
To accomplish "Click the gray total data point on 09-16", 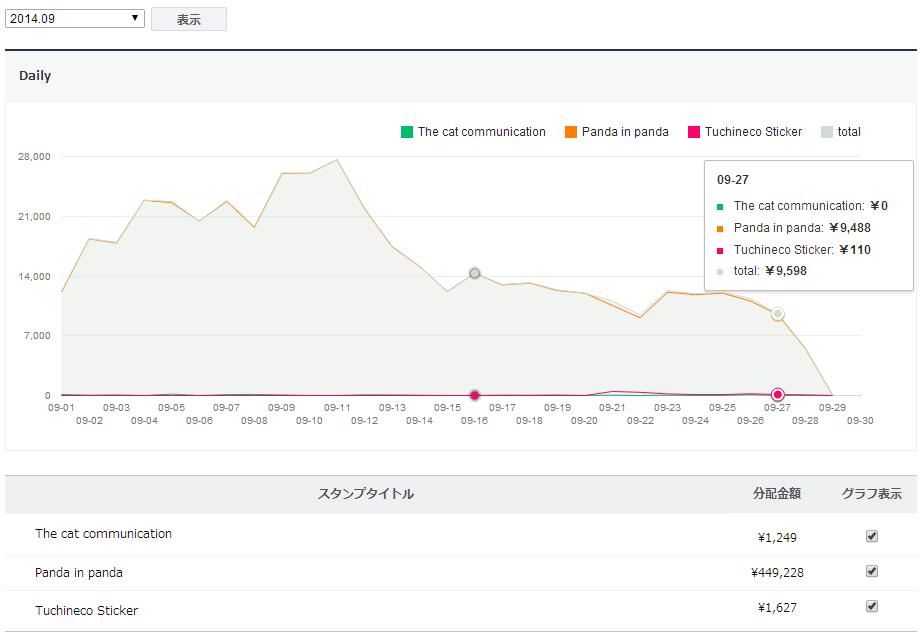I will pos(475,273).
